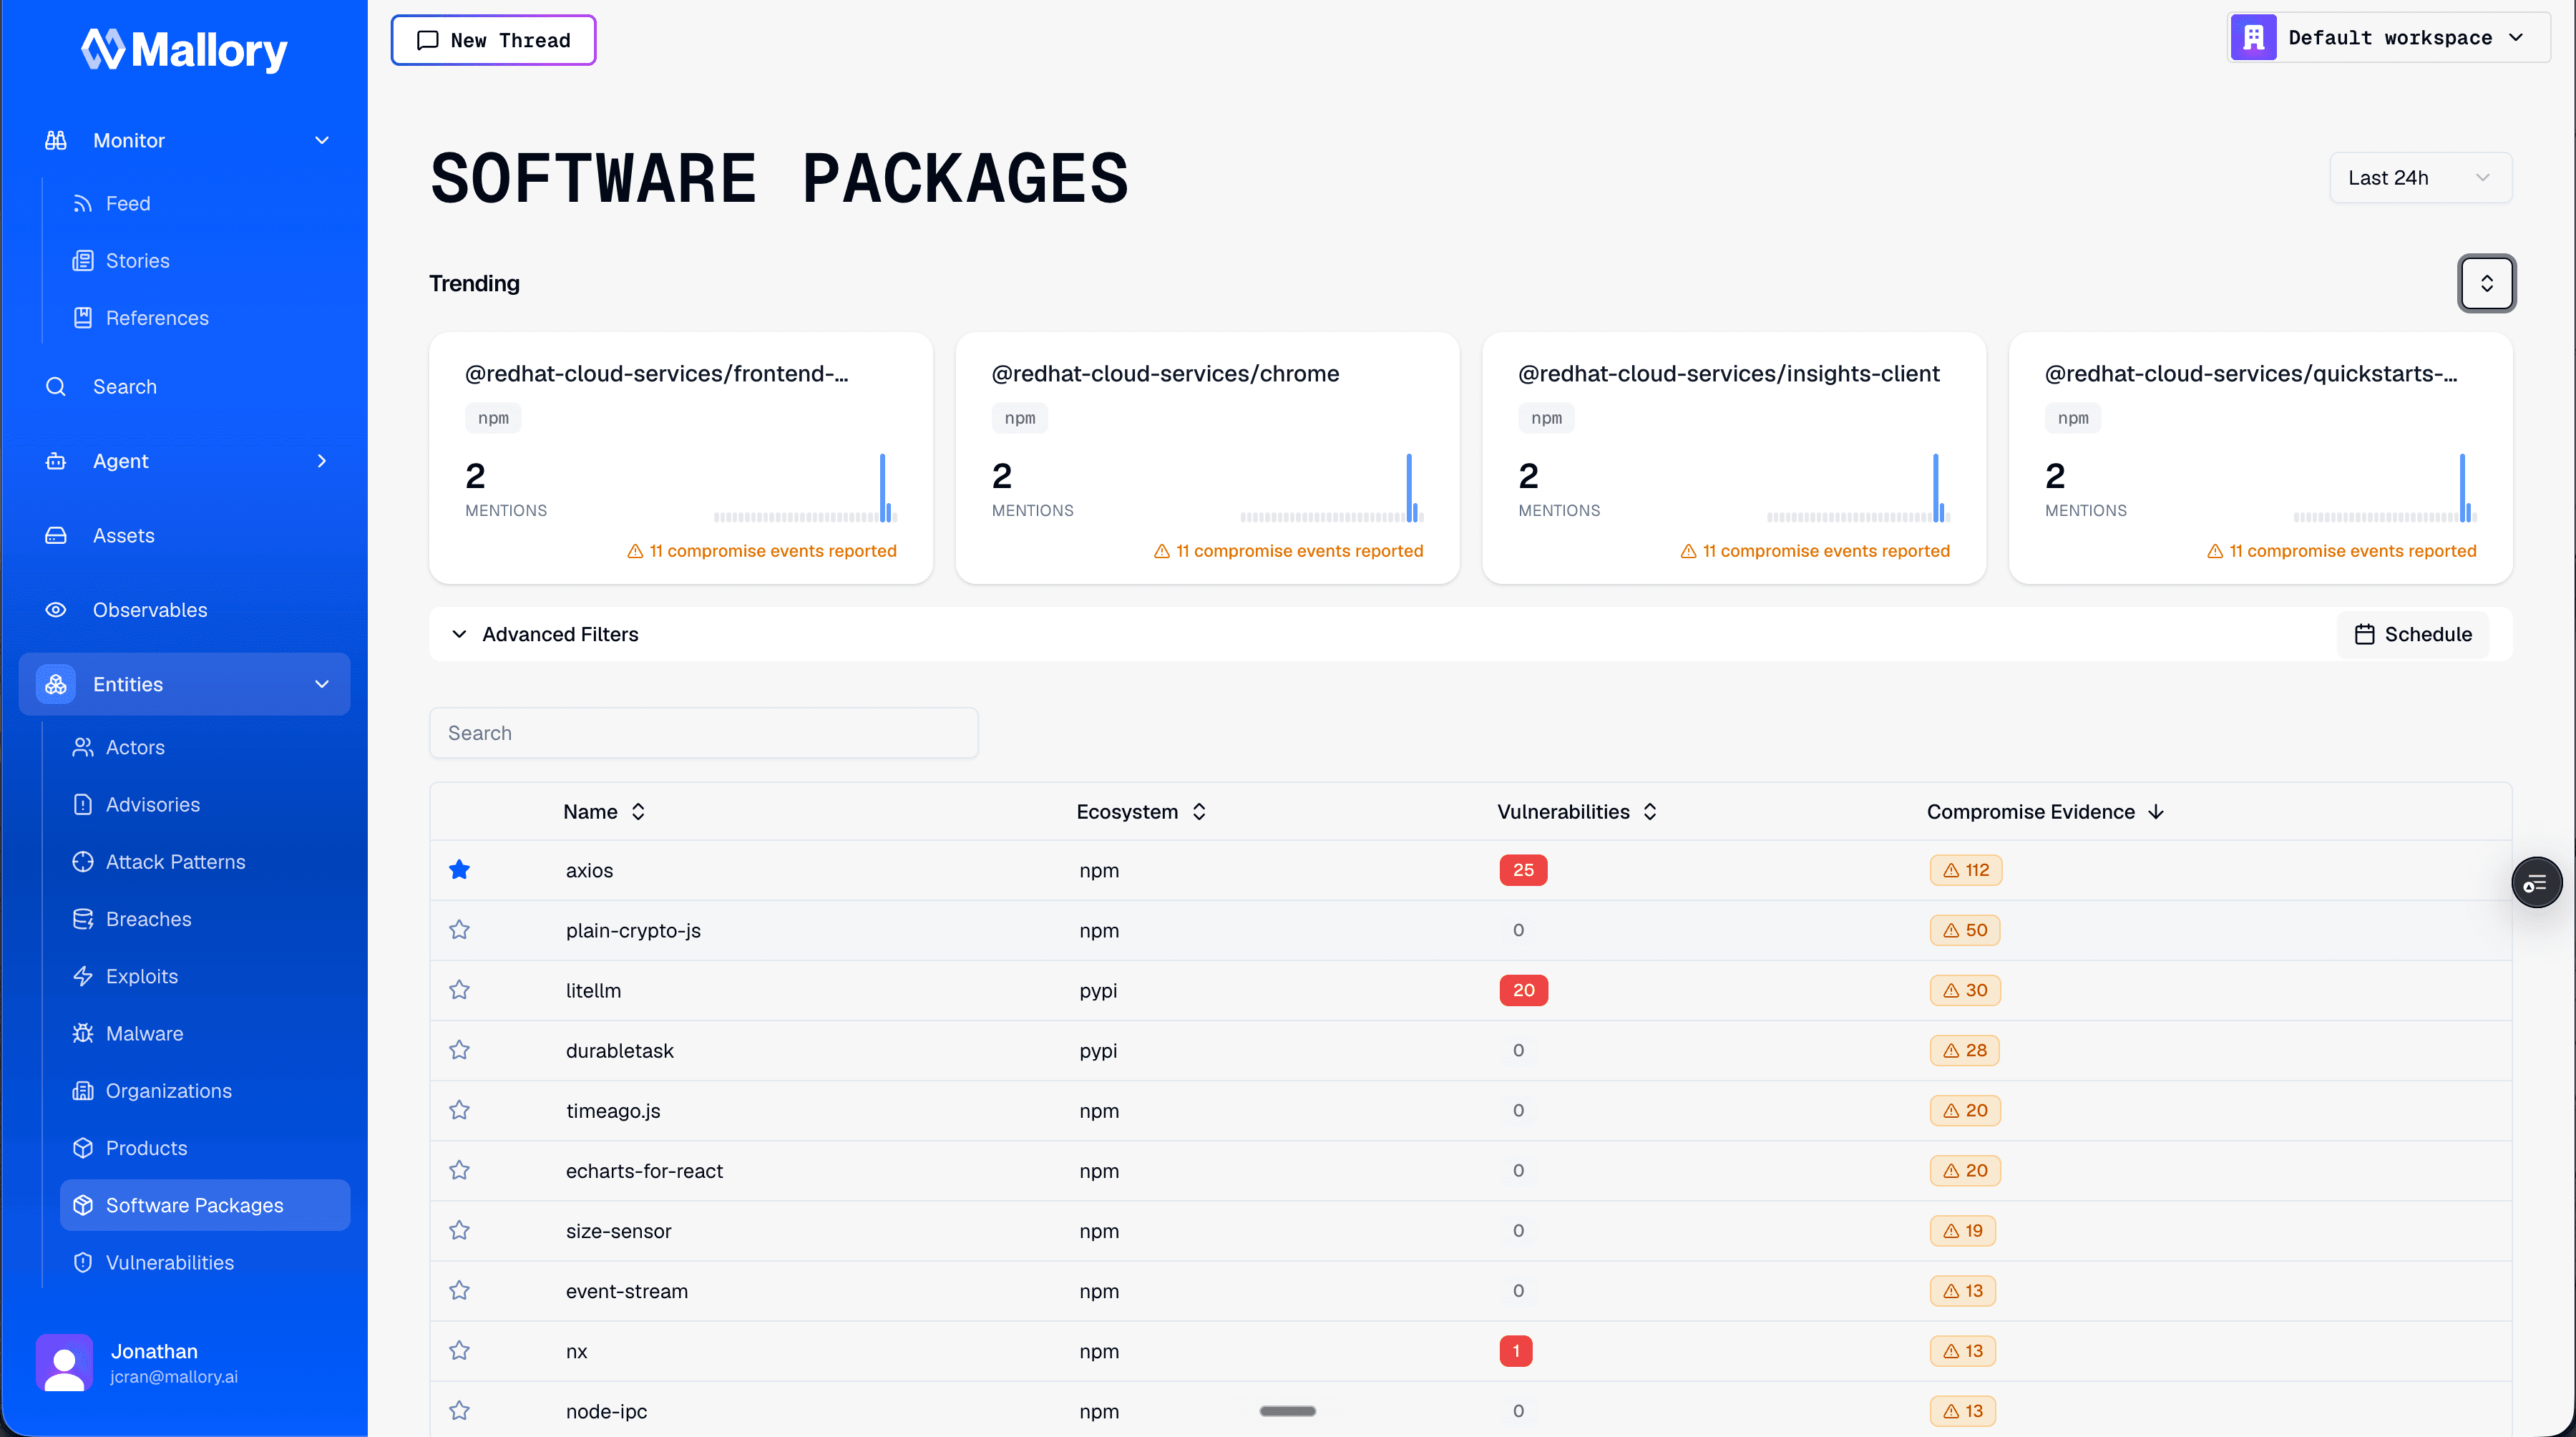The width and height of the screenshot is (2576, 1437).
Task: Click the Advisories icon
Action: click(83, 805)
